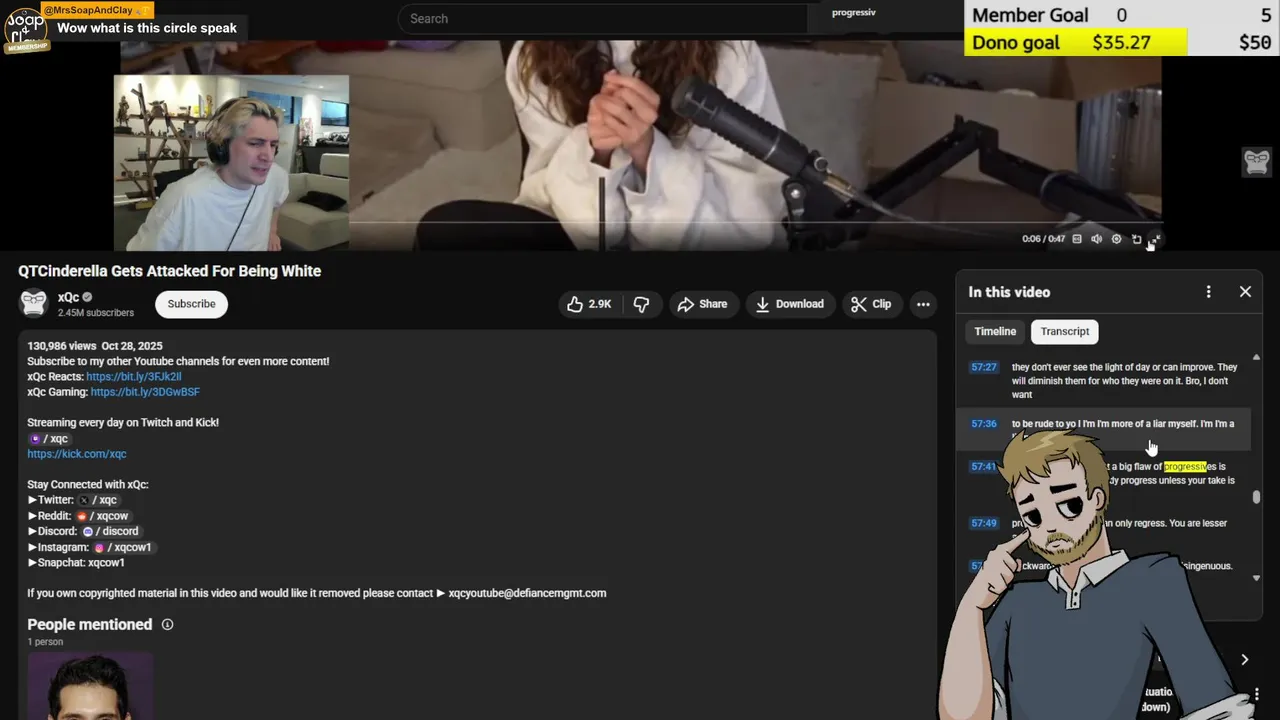Click inside the Search field
The image size is (1280, 720).
602,18
